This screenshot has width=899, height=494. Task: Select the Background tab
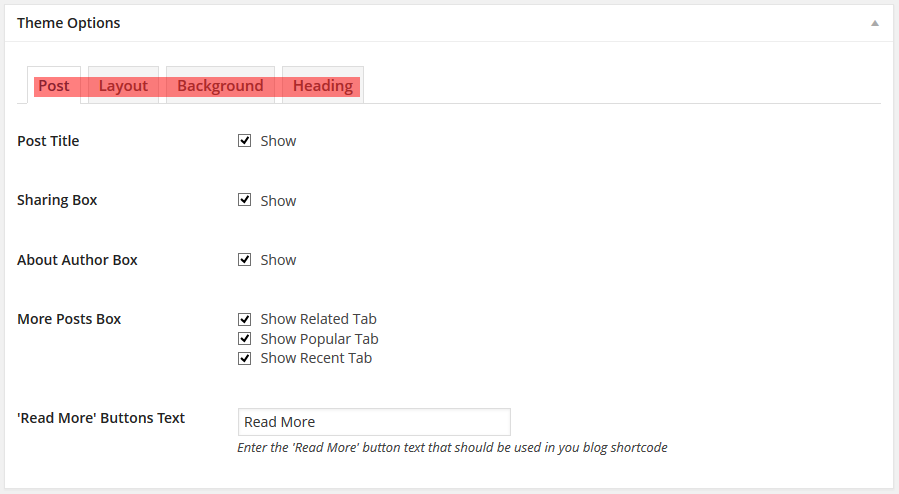220,86
